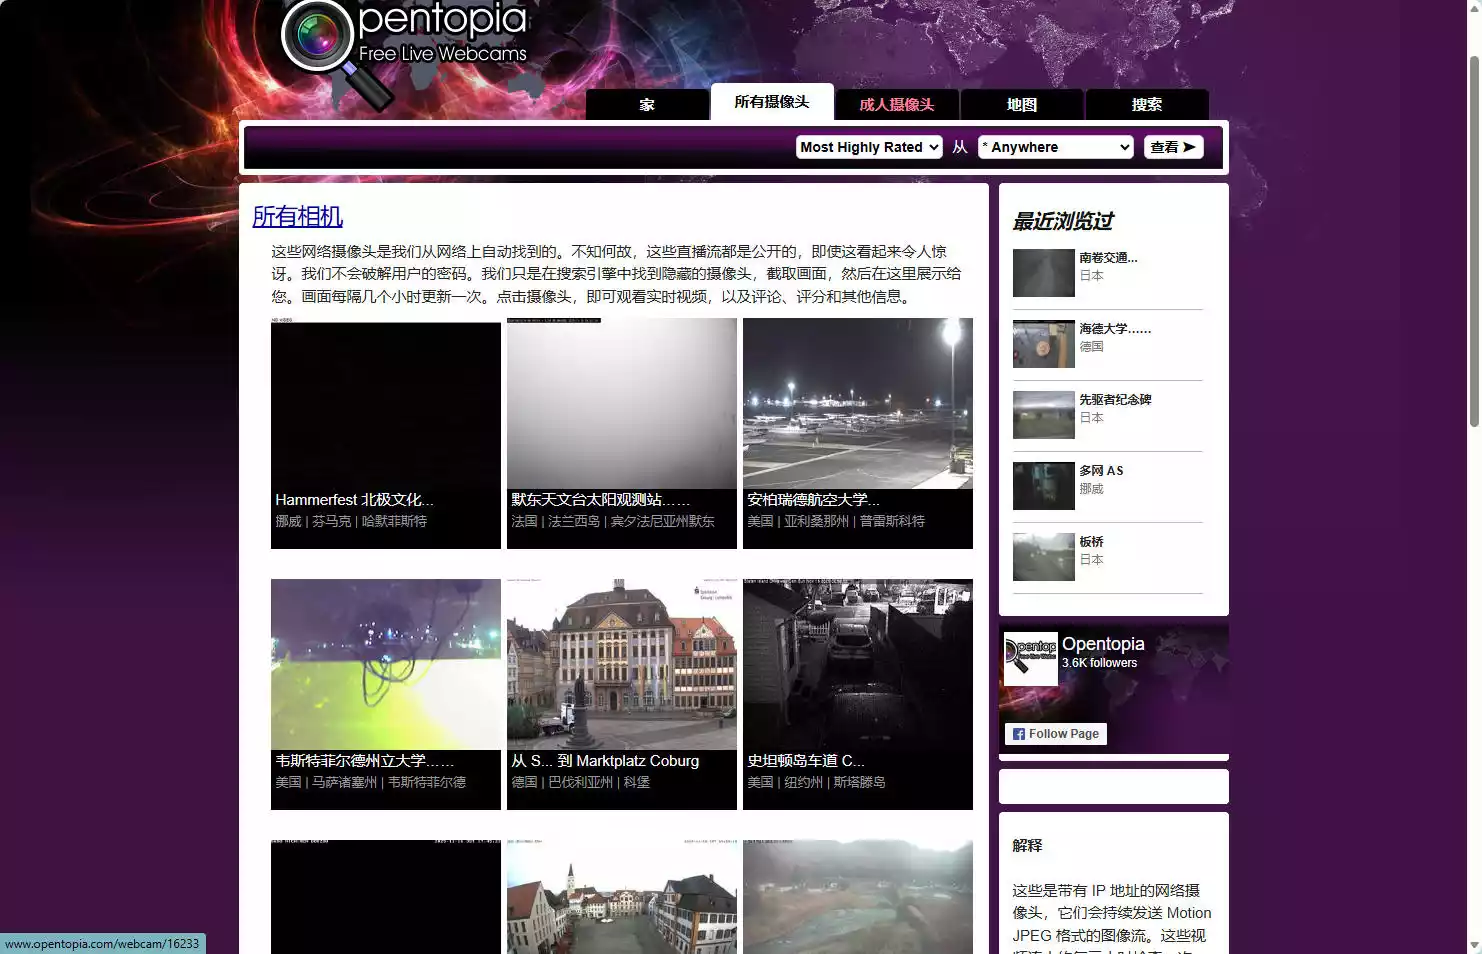Click the 板桥 text link
The image size is (1482, 954).
1091,541
